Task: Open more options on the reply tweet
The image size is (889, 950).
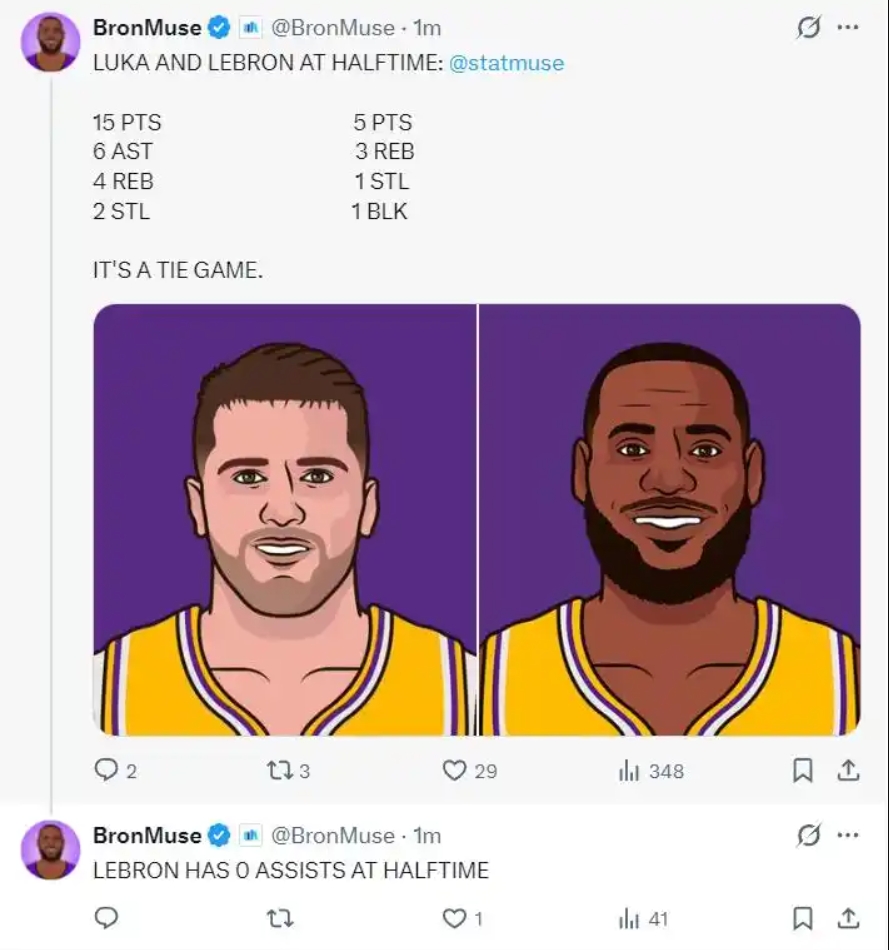Action: click(848, 835)
